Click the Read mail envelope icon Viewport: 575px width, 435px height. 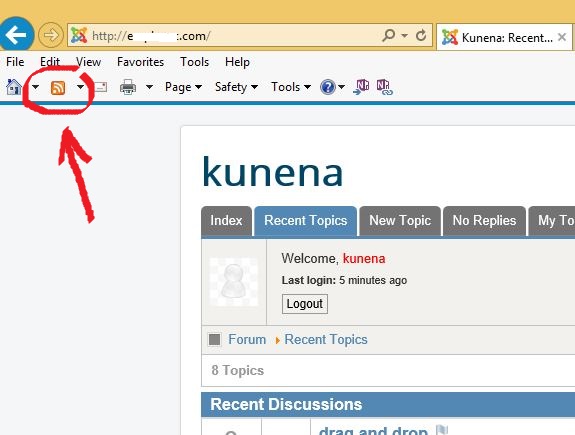[x=100, y=87]
